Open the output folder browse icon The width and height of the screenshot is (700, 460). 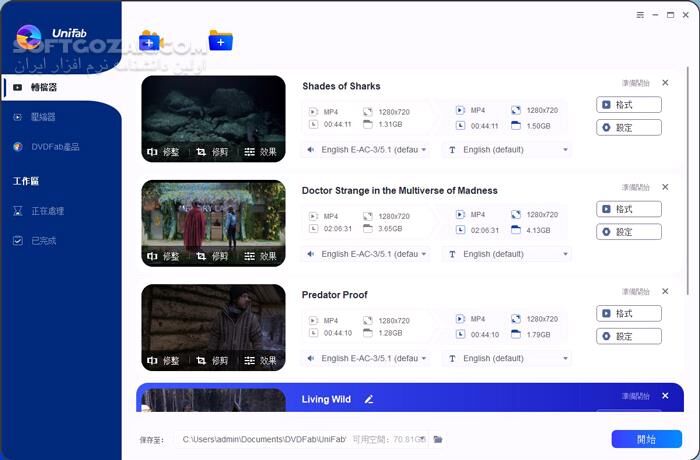[438, 439]
